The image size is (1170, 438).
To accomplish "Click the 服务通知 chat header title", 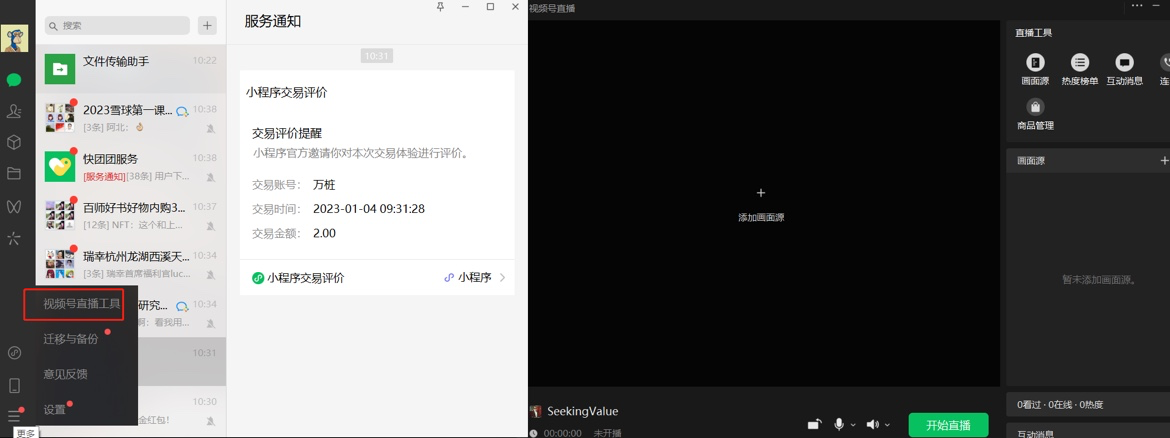I will tap(273, 22).
